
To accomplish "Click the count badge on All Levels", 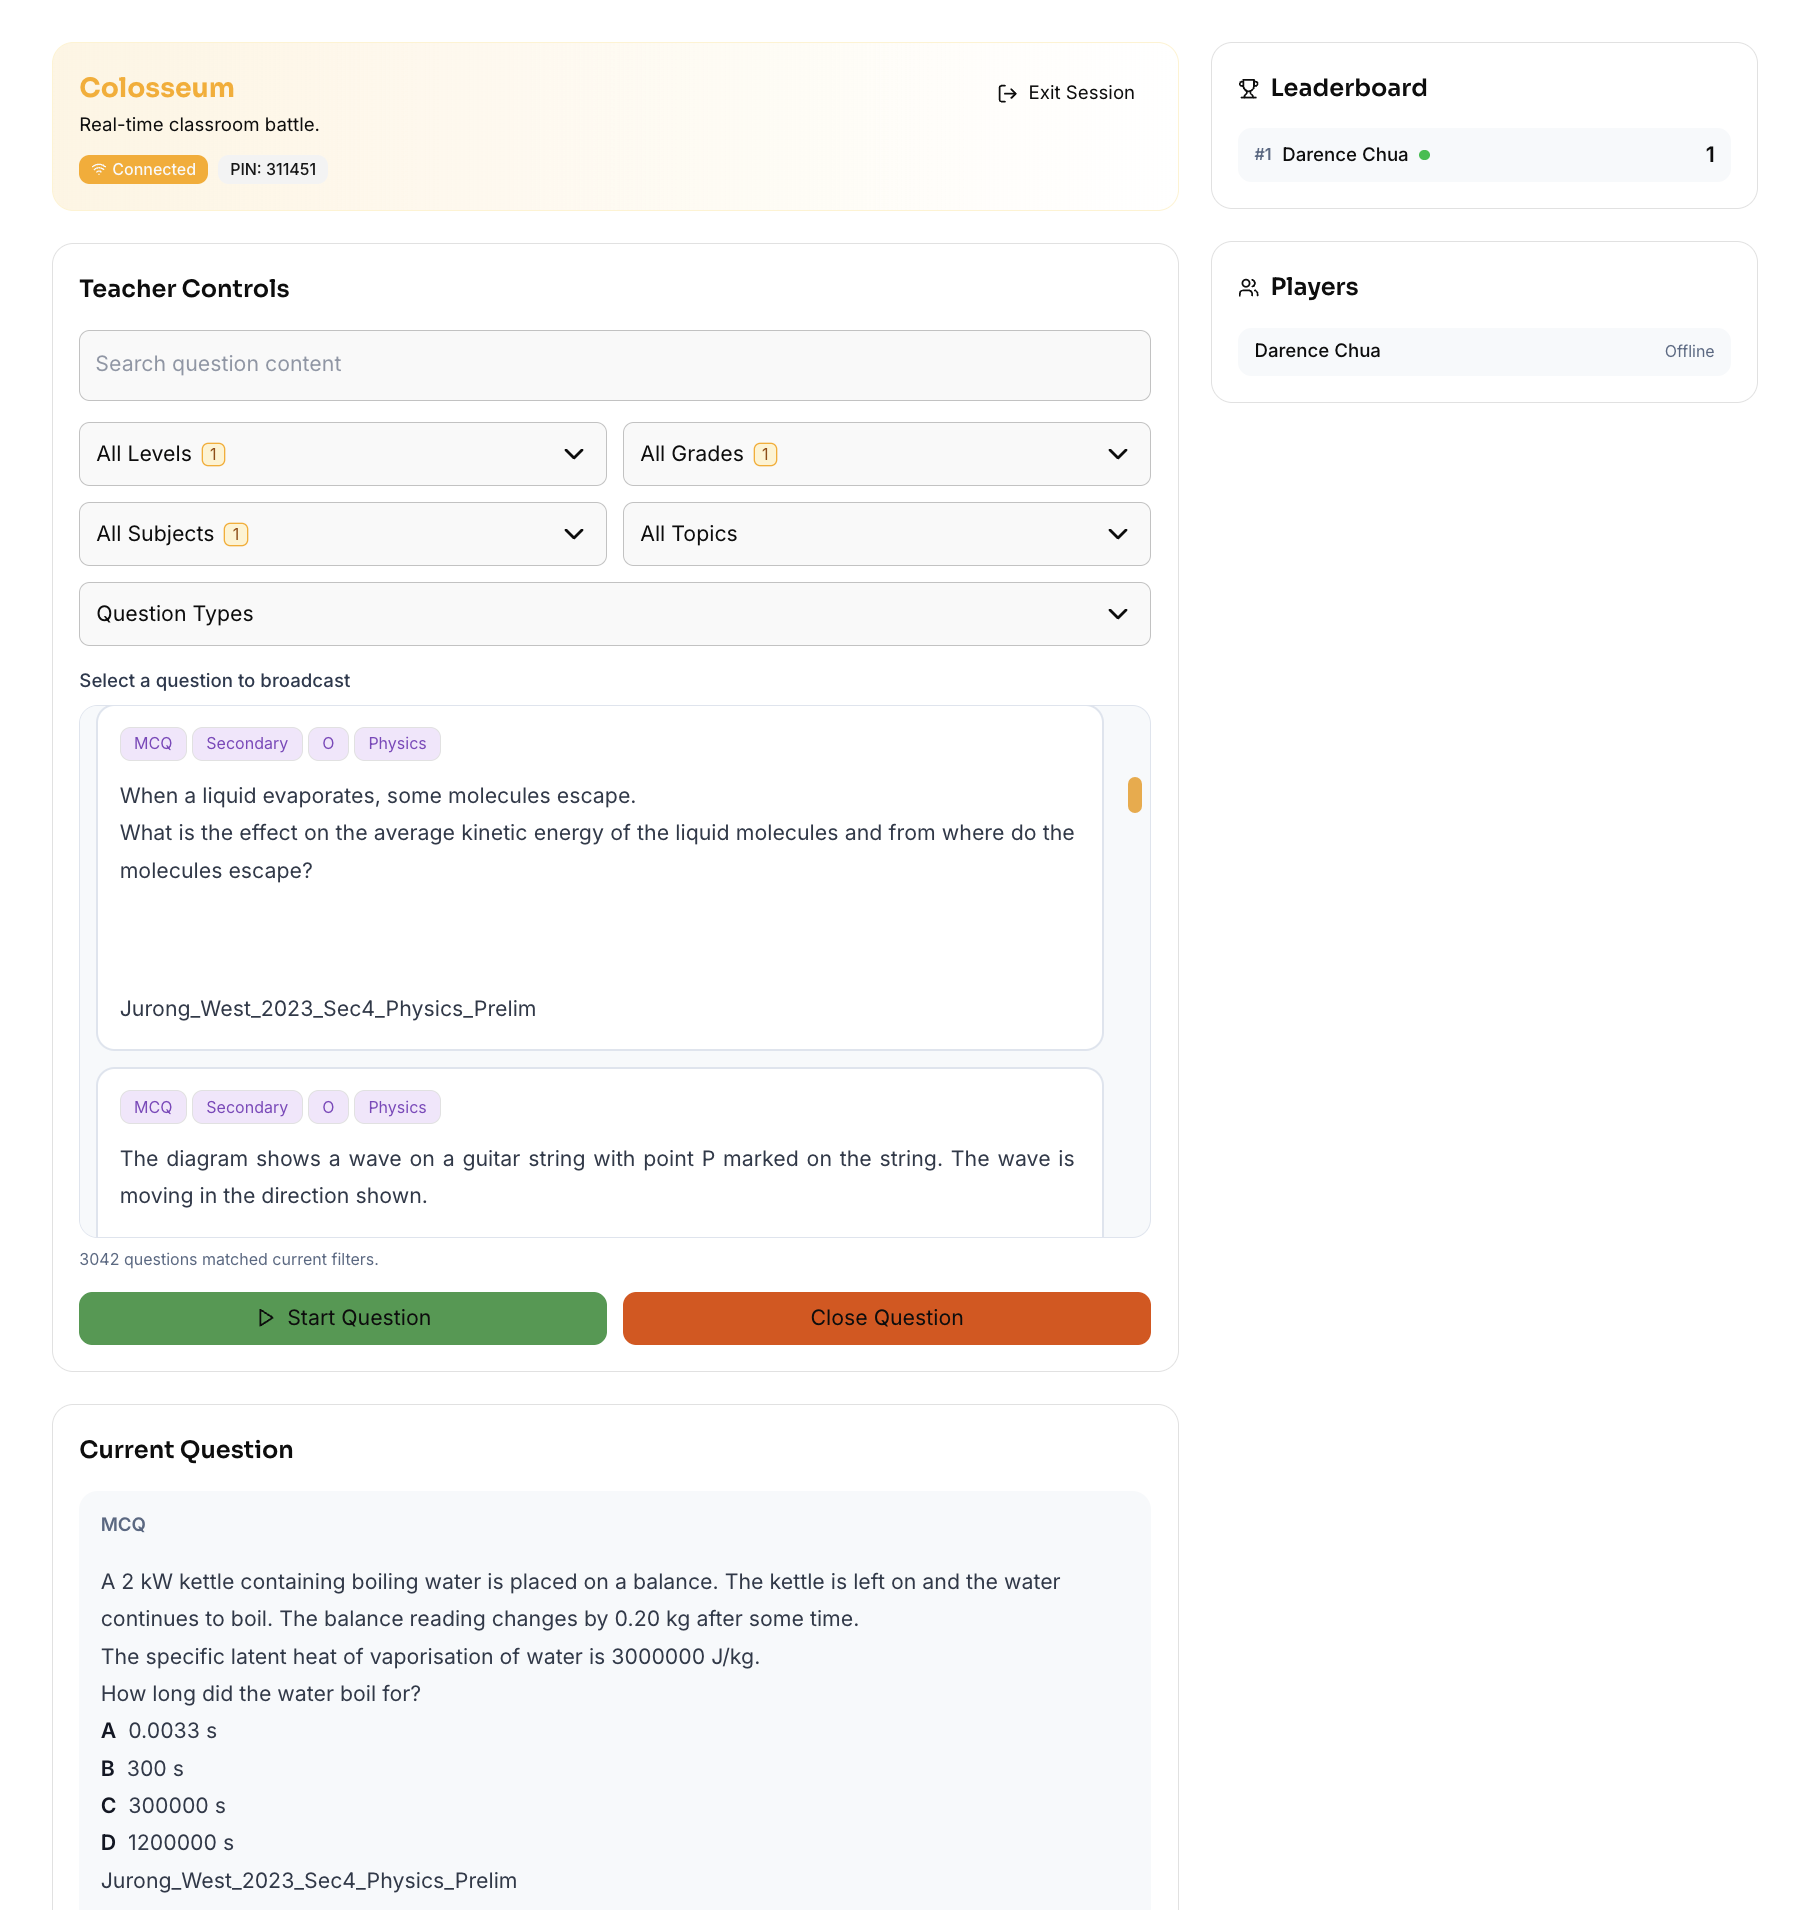I will click(213, 454).
